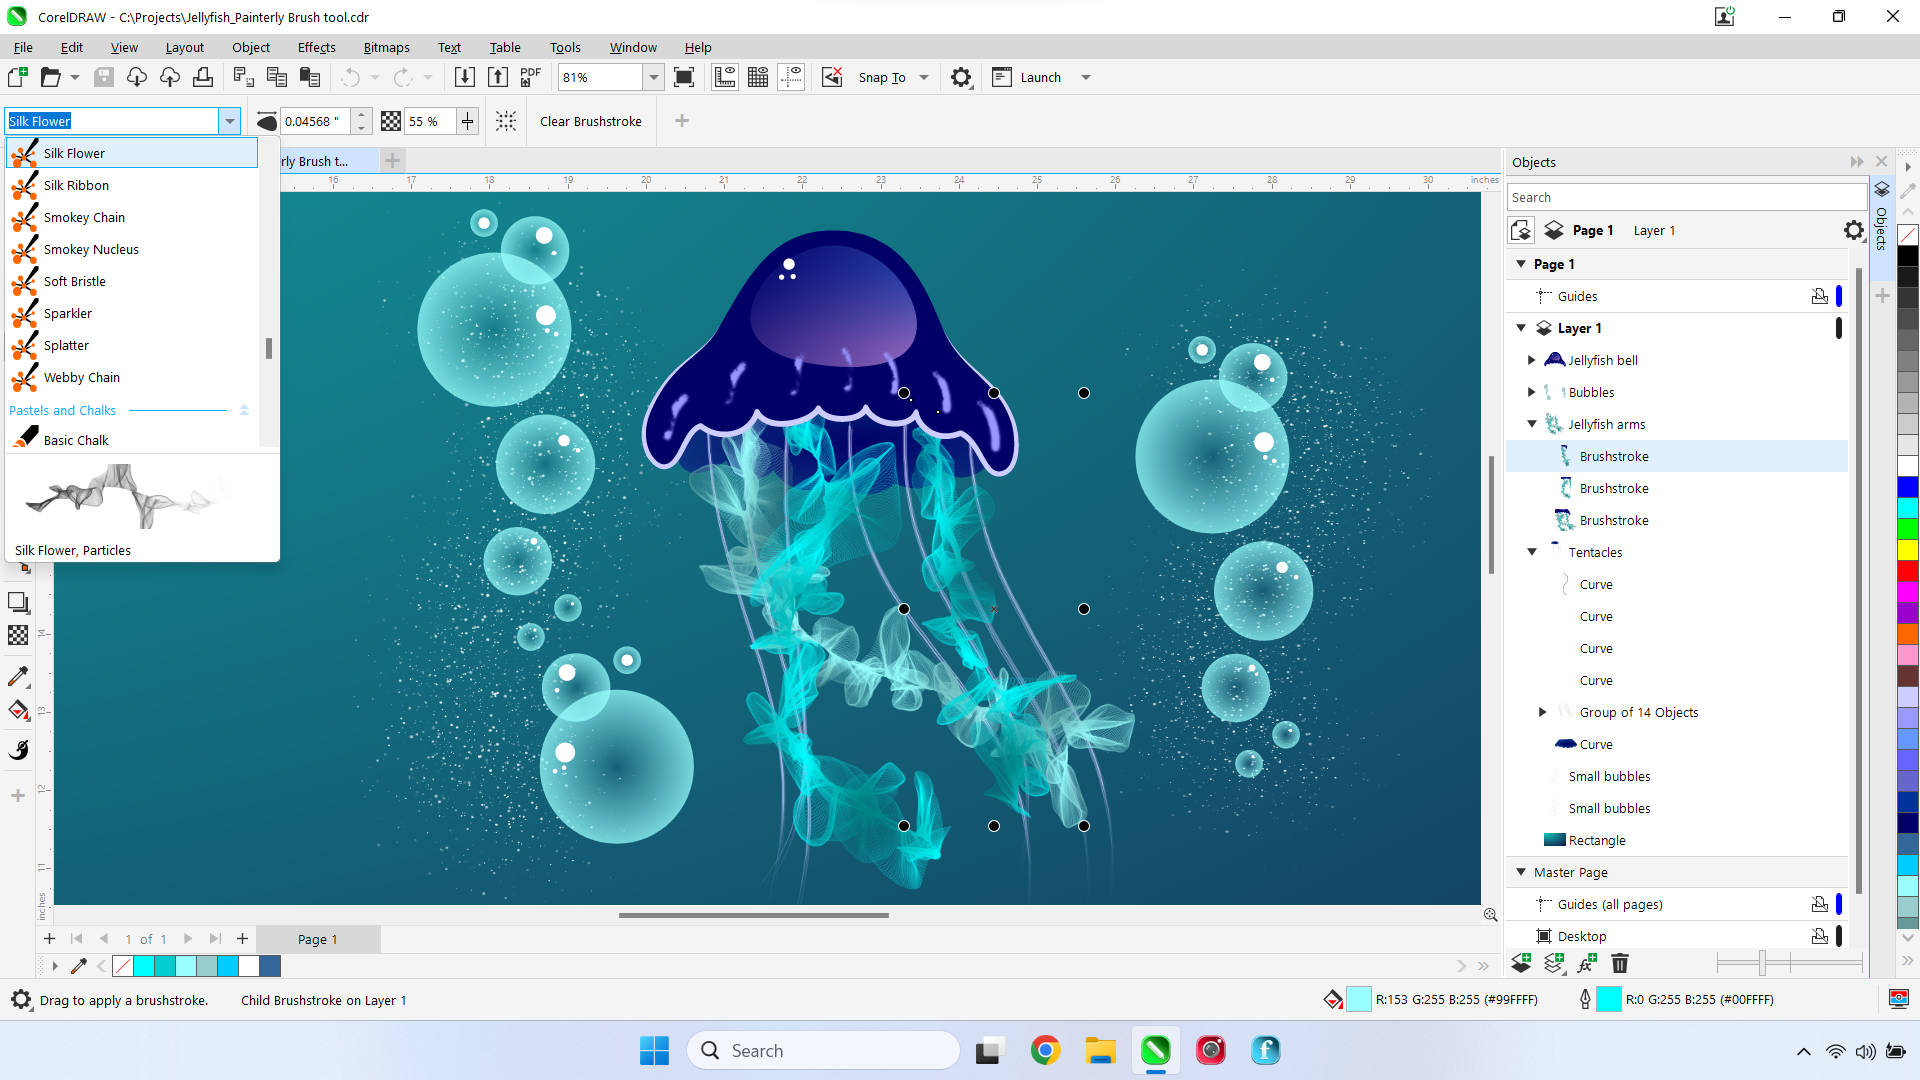
Task: Select the Painterly Brush tool icon
Action: pyautogui.click(x=18, y=749)
